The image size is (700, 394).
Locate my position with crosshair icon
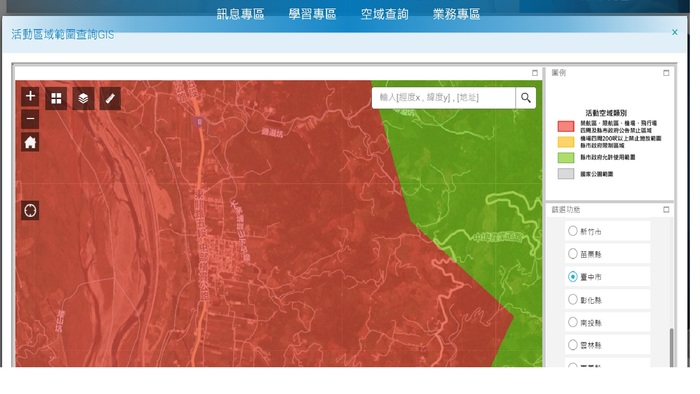pos(30,210)
